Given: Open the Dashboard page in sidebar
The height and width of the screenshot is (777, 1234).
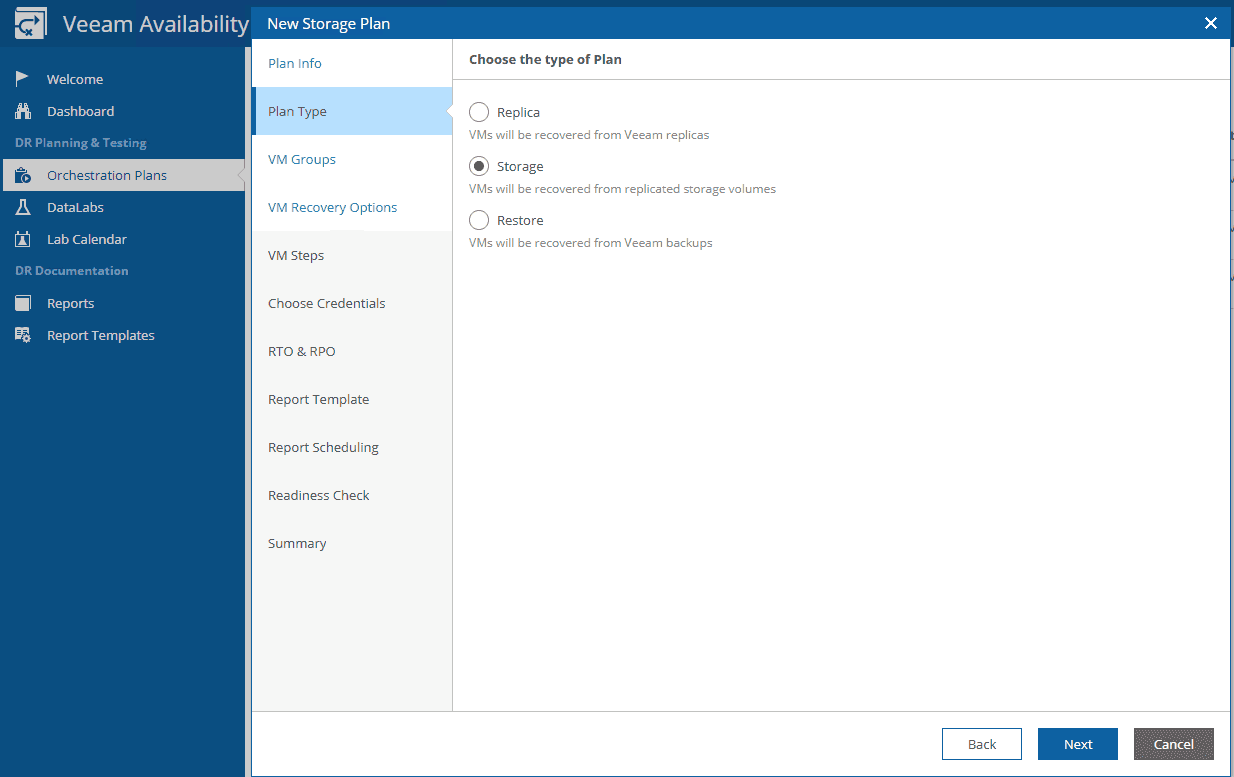Looking at the screenshot, I should click(x=122, y=111).
